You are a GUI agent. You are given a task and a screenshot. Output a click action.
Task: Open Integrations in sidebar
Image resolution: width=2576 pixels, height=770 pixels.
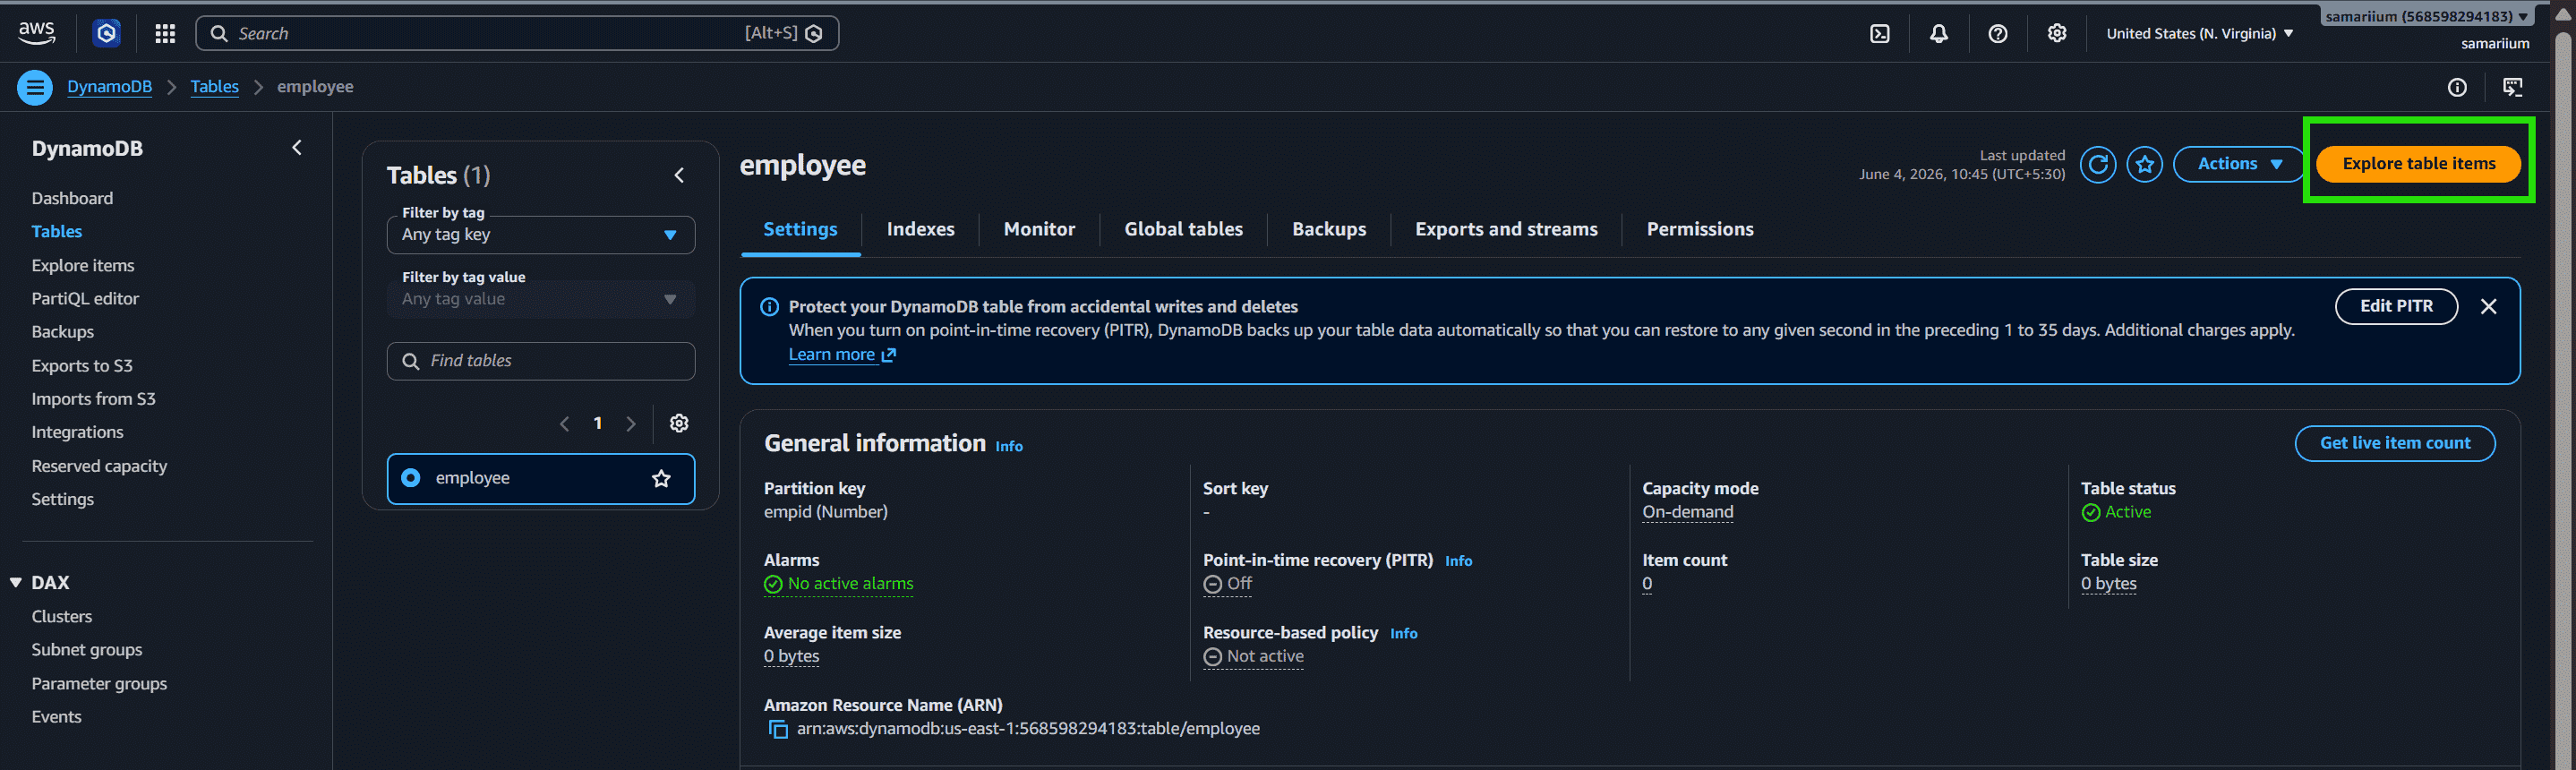pyautogui.click(x=77, y=432)
